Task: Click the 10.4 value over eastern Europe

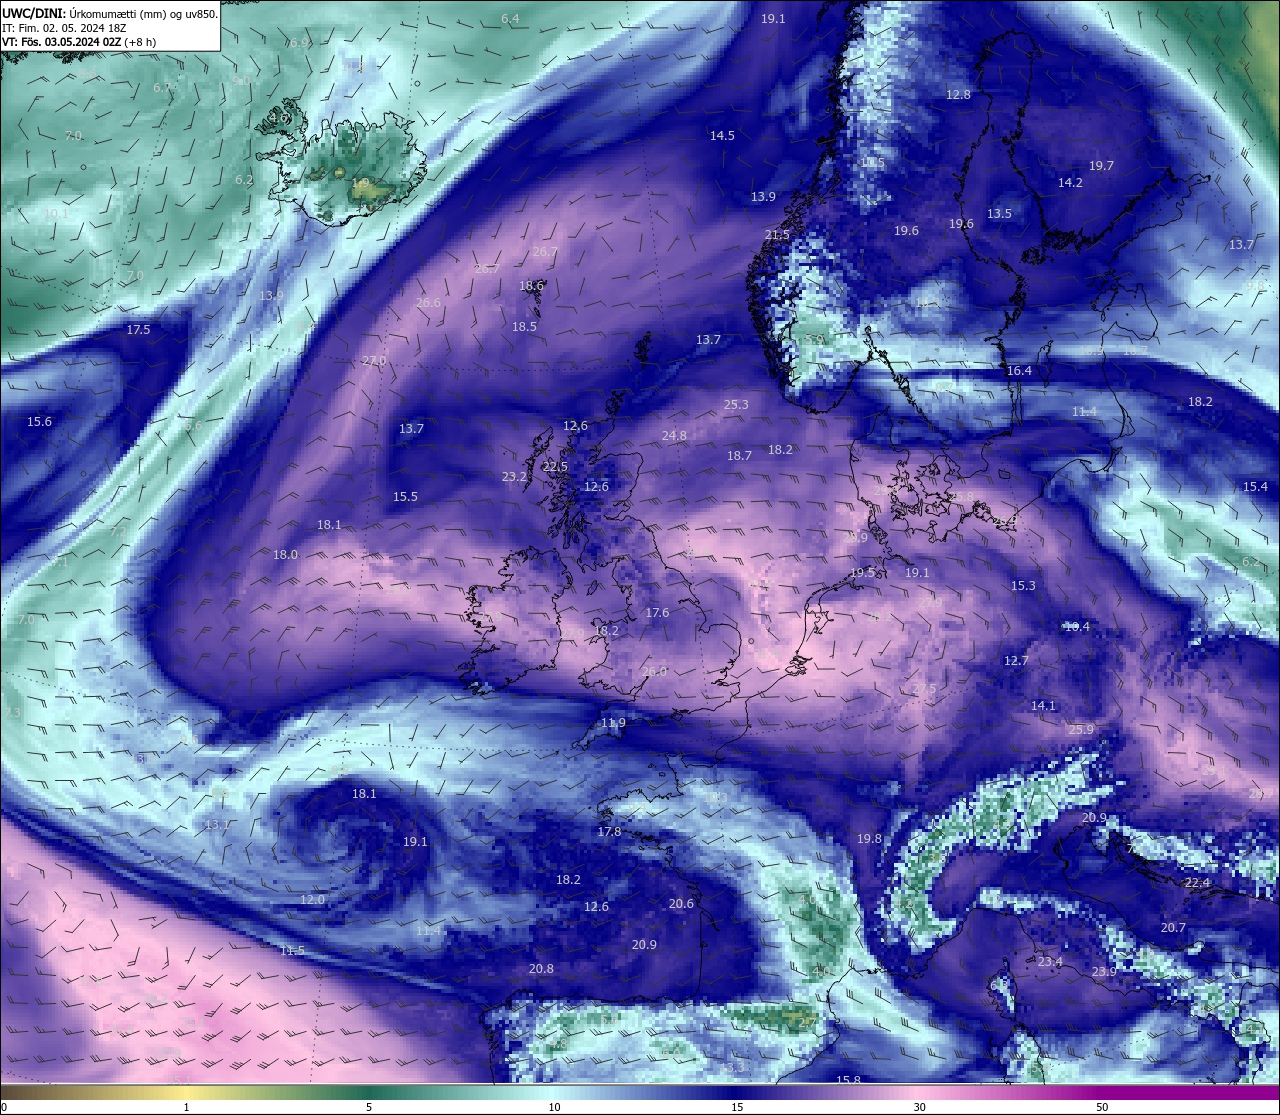Action: 1076,626
